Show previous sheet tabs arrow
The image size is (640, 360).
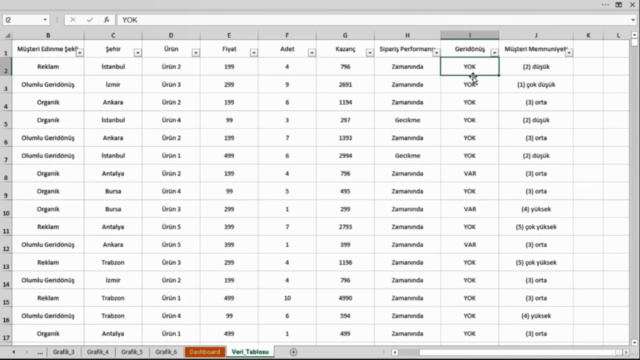13,352
